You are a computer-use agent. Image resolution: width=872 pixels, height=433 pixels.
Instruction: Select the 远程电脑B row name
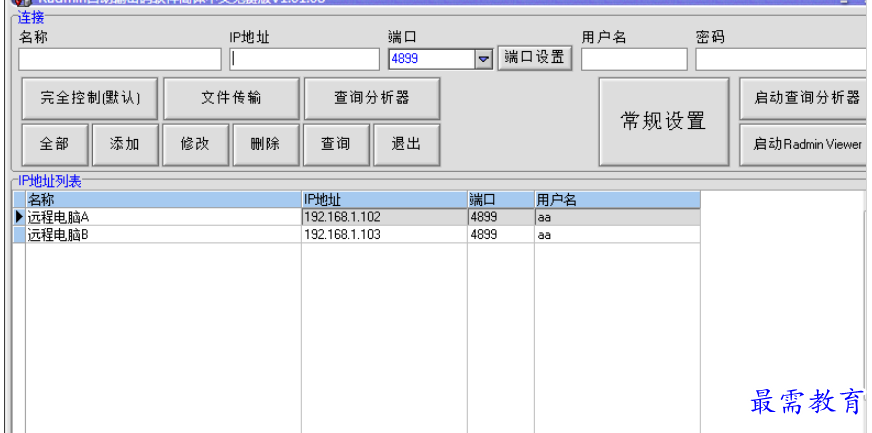(164, 235)
